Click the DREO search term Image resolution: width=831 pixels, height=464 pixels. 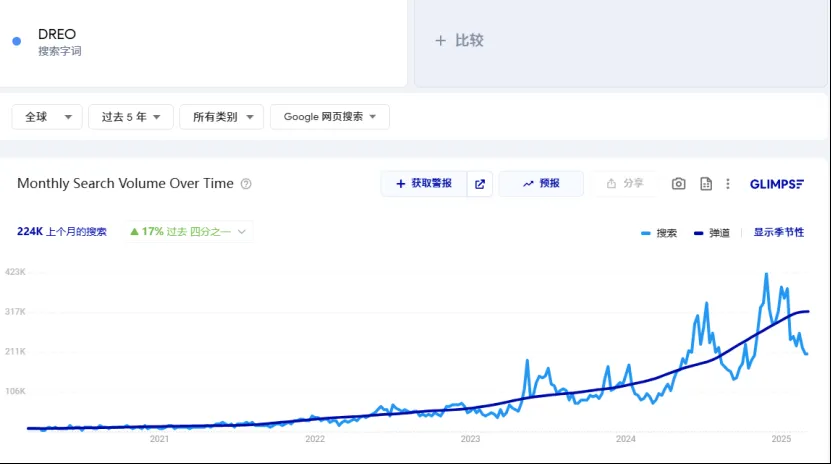click(x=57, y=34)
